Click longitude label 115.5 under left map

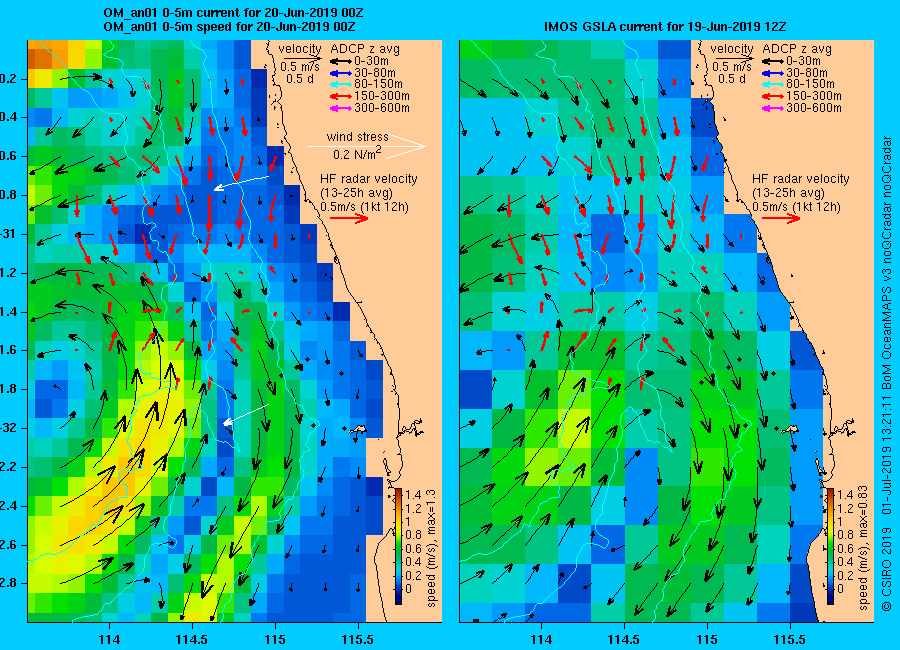click(x=358, y=640)
